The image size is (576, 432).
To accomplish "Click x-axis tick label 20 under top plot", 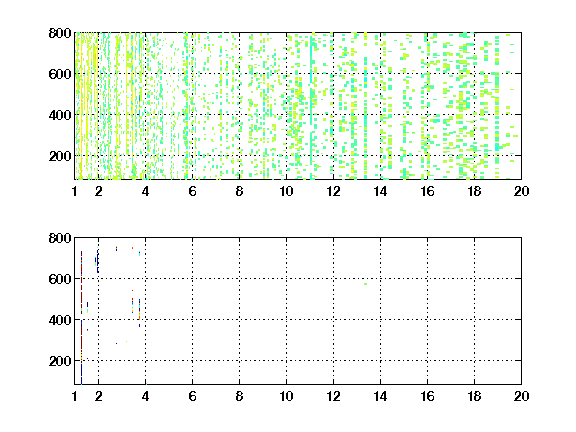I will click(521, 191).
